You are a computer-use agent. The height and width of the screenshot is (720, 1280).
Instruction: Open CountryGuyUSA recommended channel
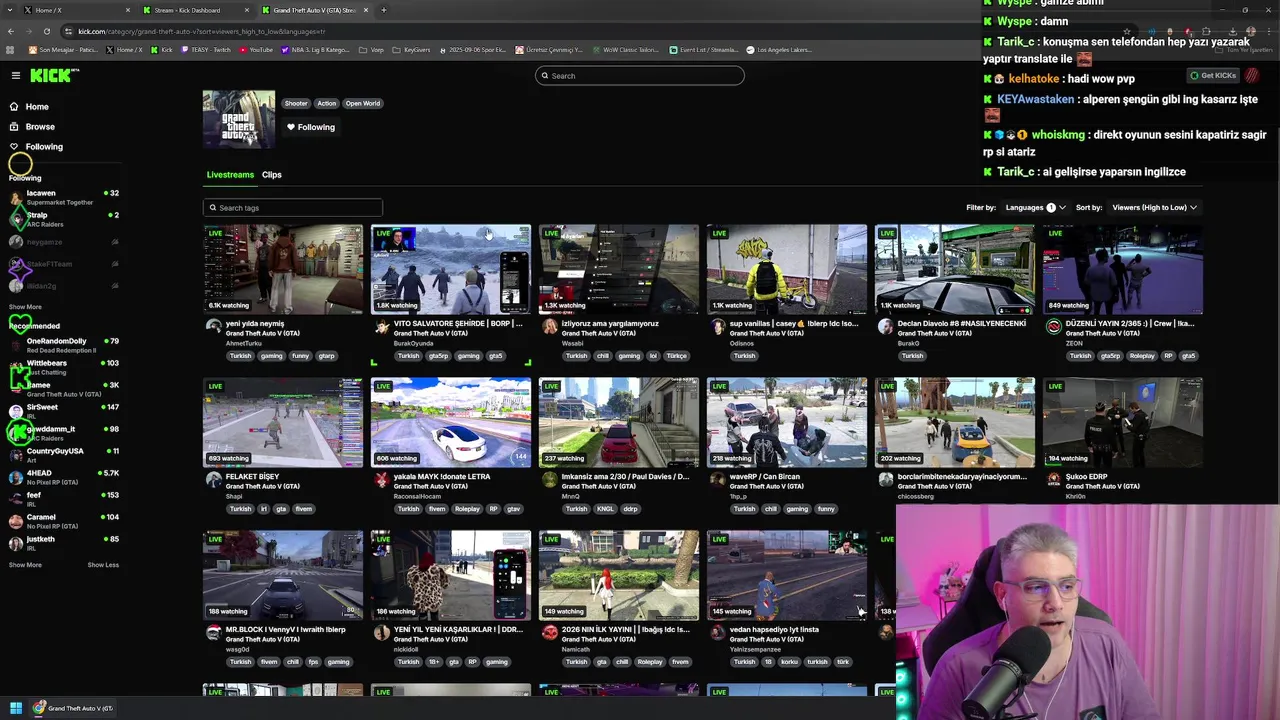tap(64, 455)
